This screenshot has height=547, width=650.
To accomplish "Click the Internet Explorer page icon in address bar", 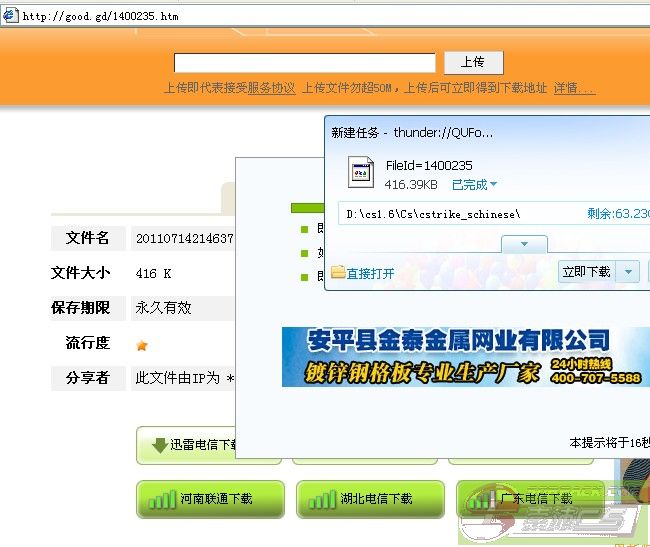I will pyautogui.click(x=10, y=15).
